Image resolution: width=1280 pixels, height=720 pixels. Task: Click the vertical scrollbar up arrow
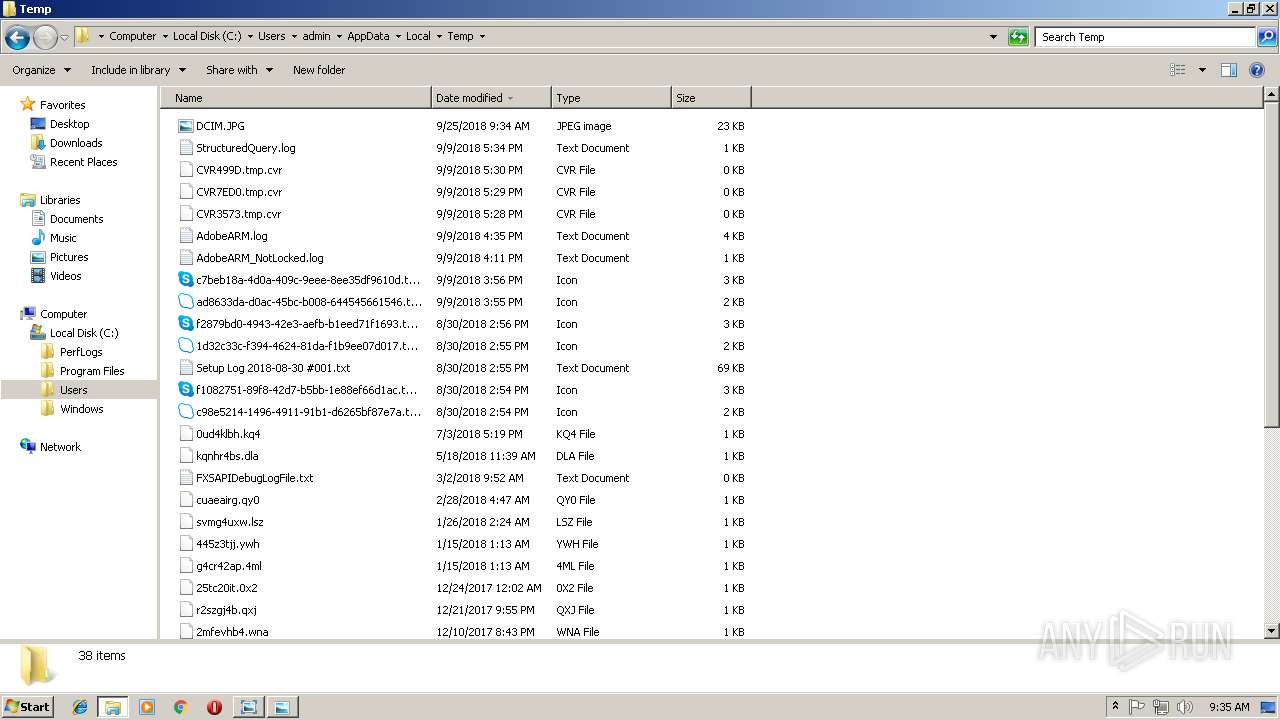pyautogui.click(x=1271, y=95)
